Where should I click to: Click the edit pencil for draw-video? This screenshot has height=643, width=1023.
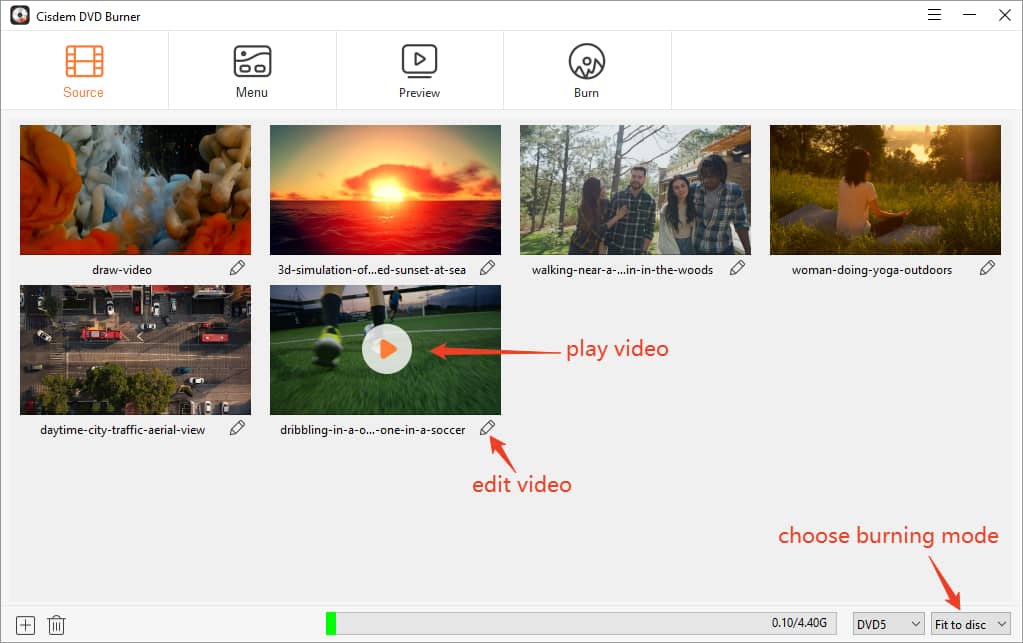pos(237,268)
